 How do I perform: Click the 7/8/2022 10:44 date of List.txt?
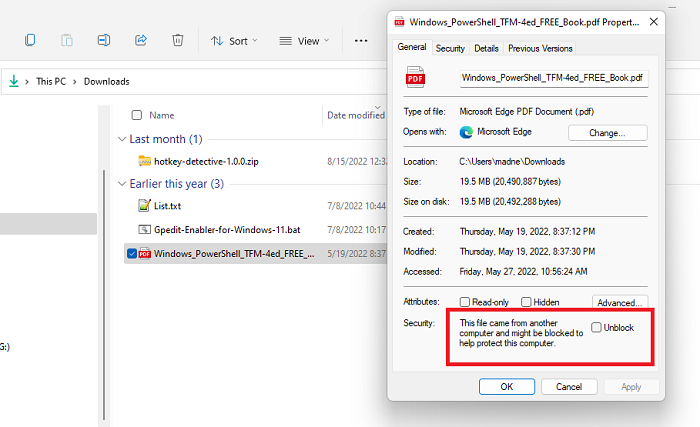click(x=356, y=206)
